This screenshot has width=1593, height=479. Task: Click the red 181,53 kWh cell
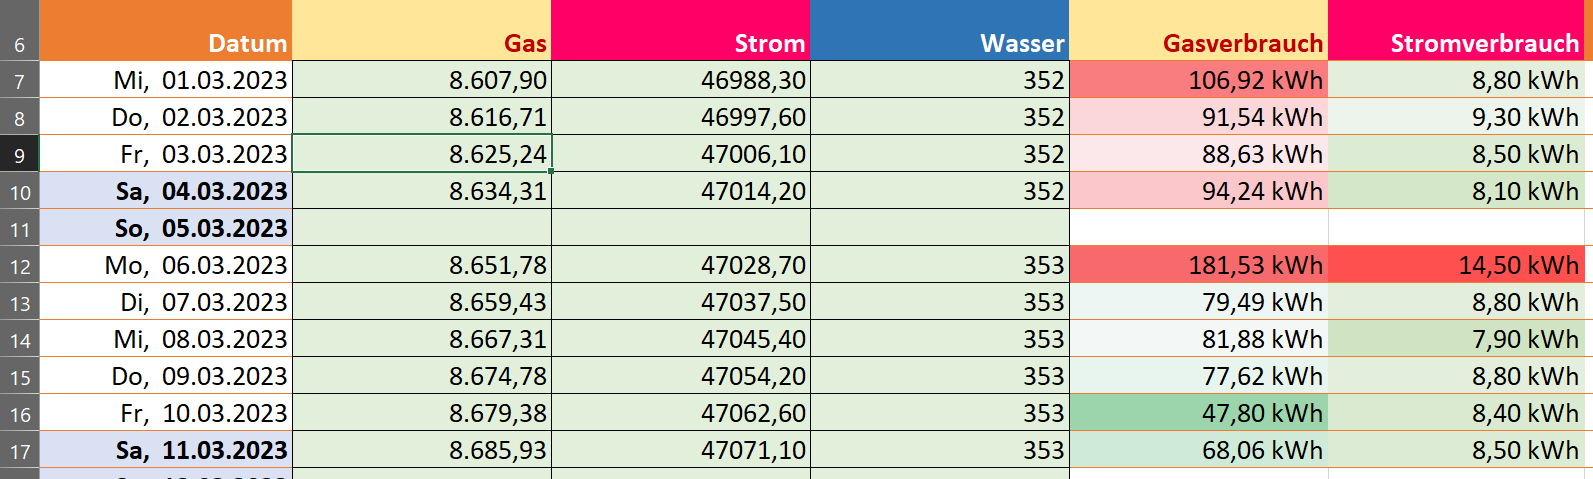coord(1198,265)
